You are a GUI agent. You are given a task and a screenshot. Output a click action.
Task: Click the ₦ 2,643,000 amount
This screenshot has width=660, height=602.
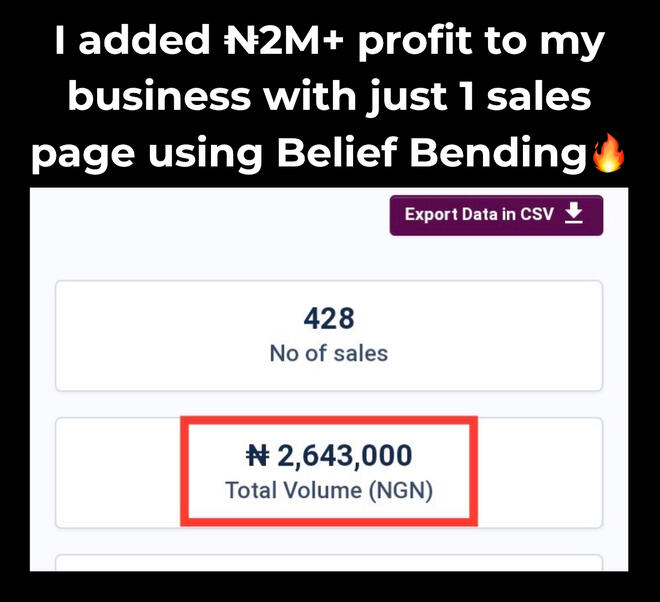pyautogui.click(x=329, y=455)
